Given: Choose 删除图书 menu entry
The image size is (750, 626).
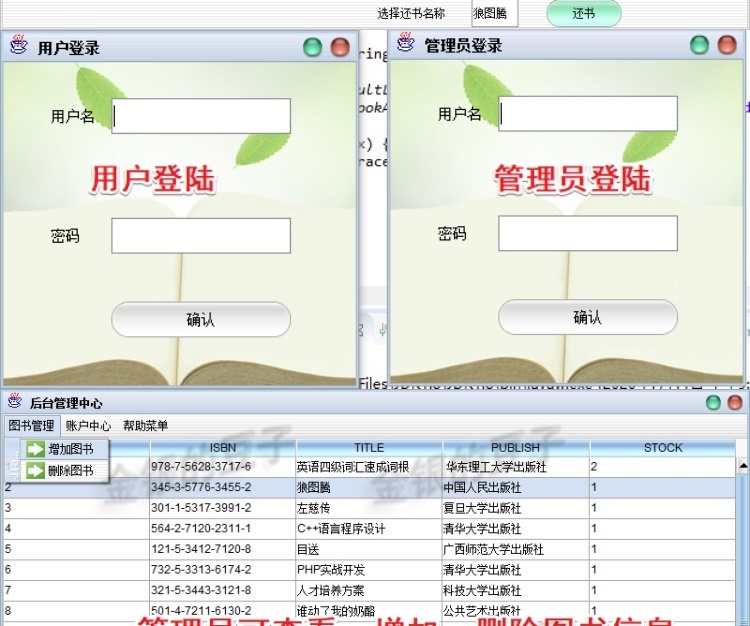Looking at the screenshot, I should click(65, 471).
